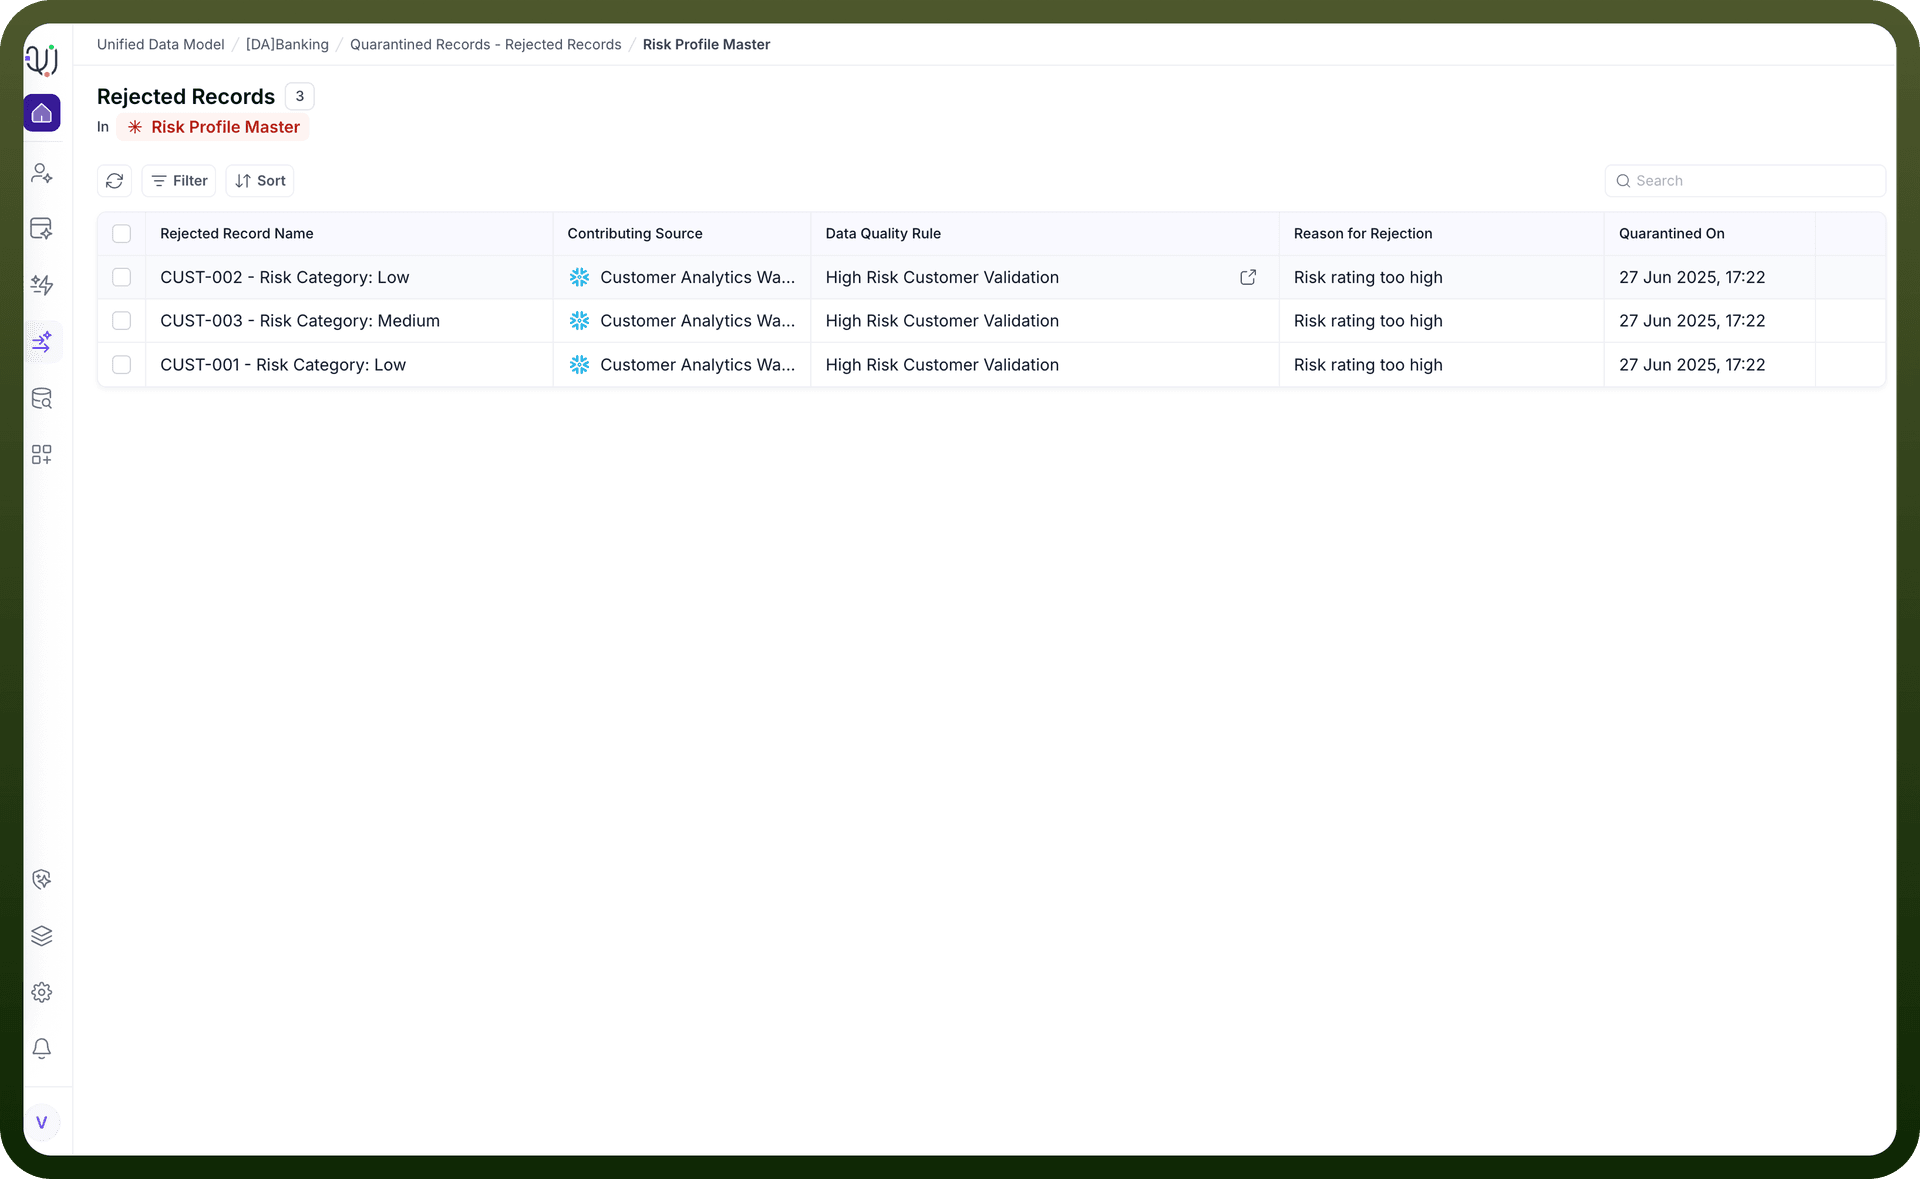Image resolution: width=1920 pixels, height=1179 pixels.
Task: Check the box for CUST-002 record
Action: (122, 277)
